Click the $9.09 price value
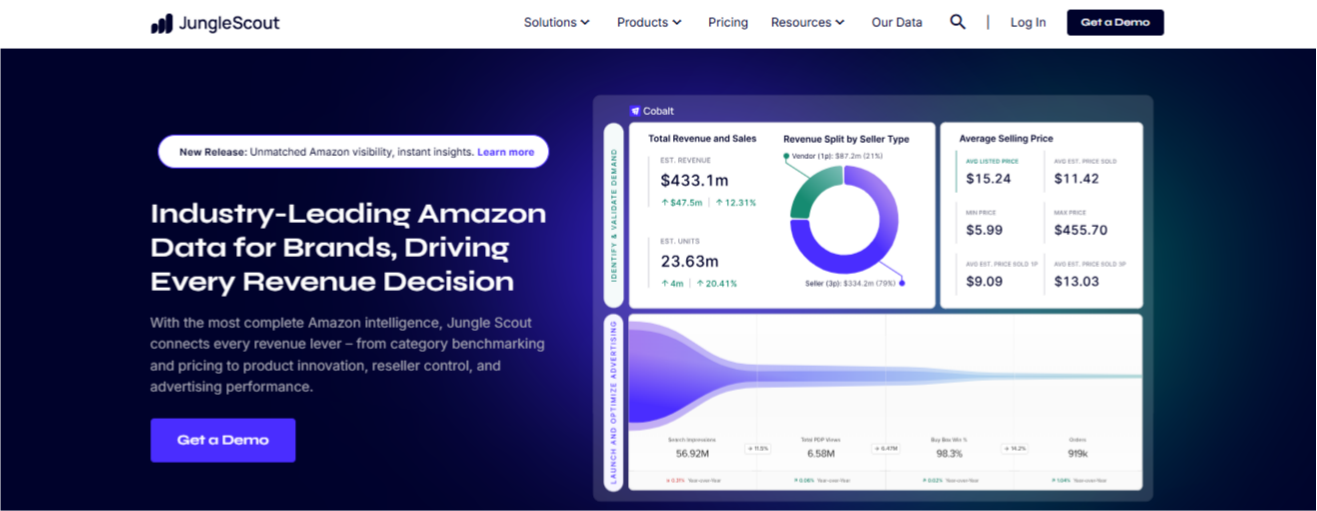The image size is (1317, 511). (984, 281)
